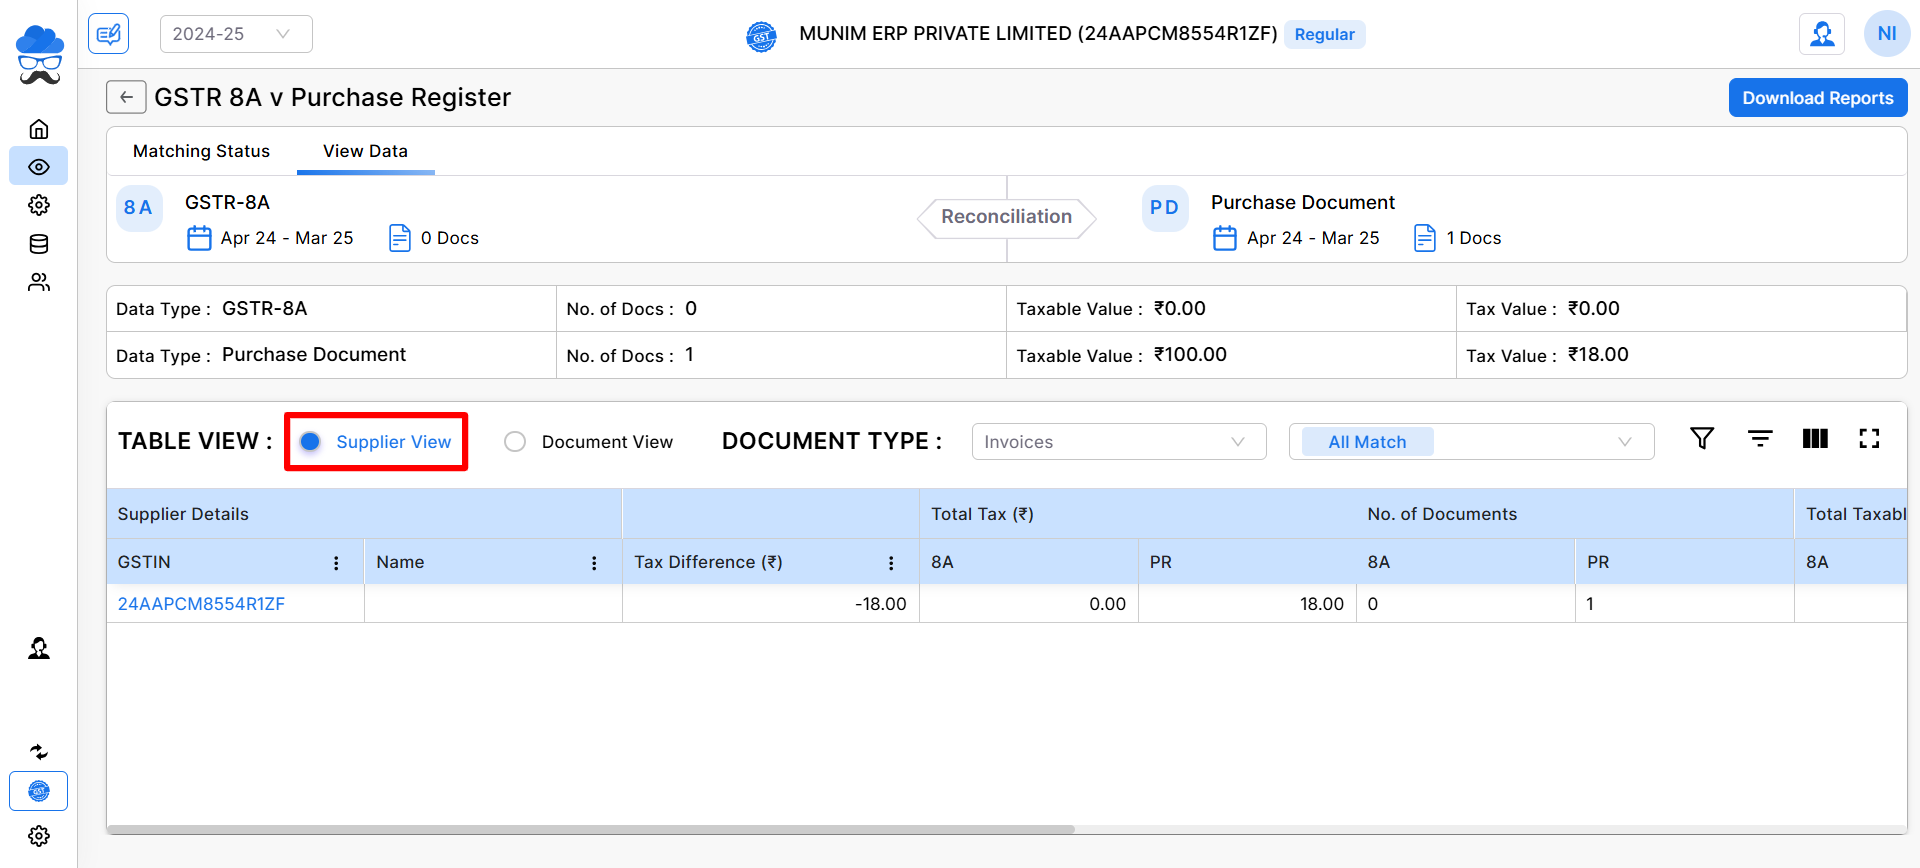Click the GST globe icon in sidebar
This screenshot has height=868, width=1920.
coord(39,791)
